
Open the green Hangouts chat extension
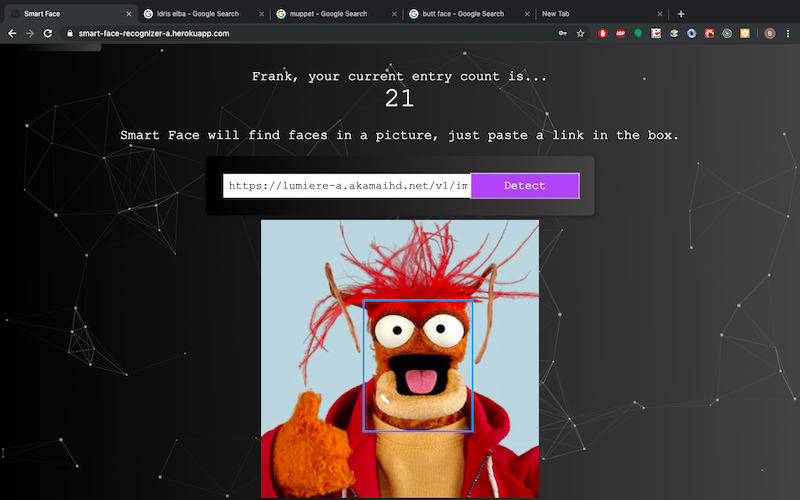tap(638, 34)
